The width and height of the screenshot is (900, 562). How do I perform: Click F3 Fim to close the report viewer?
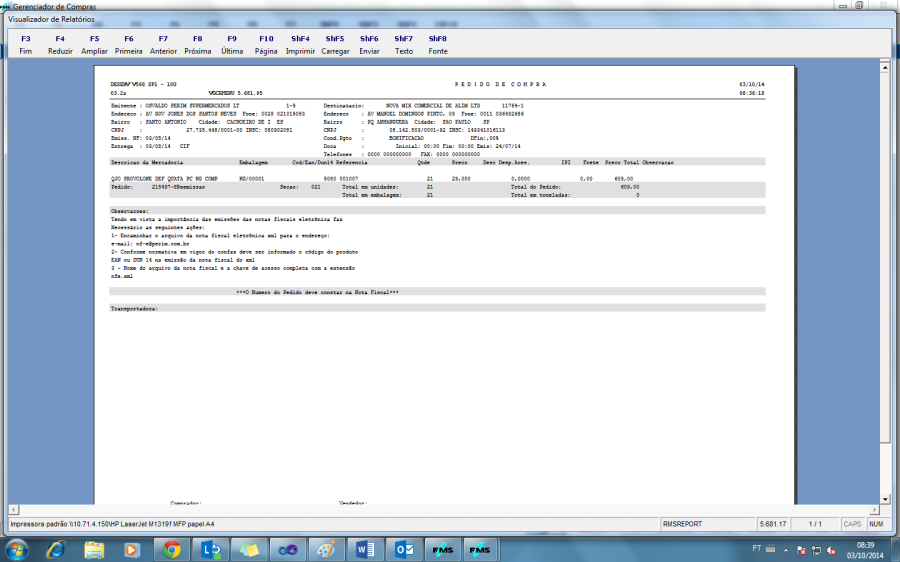pyautogui.click(x=26, y=45)
